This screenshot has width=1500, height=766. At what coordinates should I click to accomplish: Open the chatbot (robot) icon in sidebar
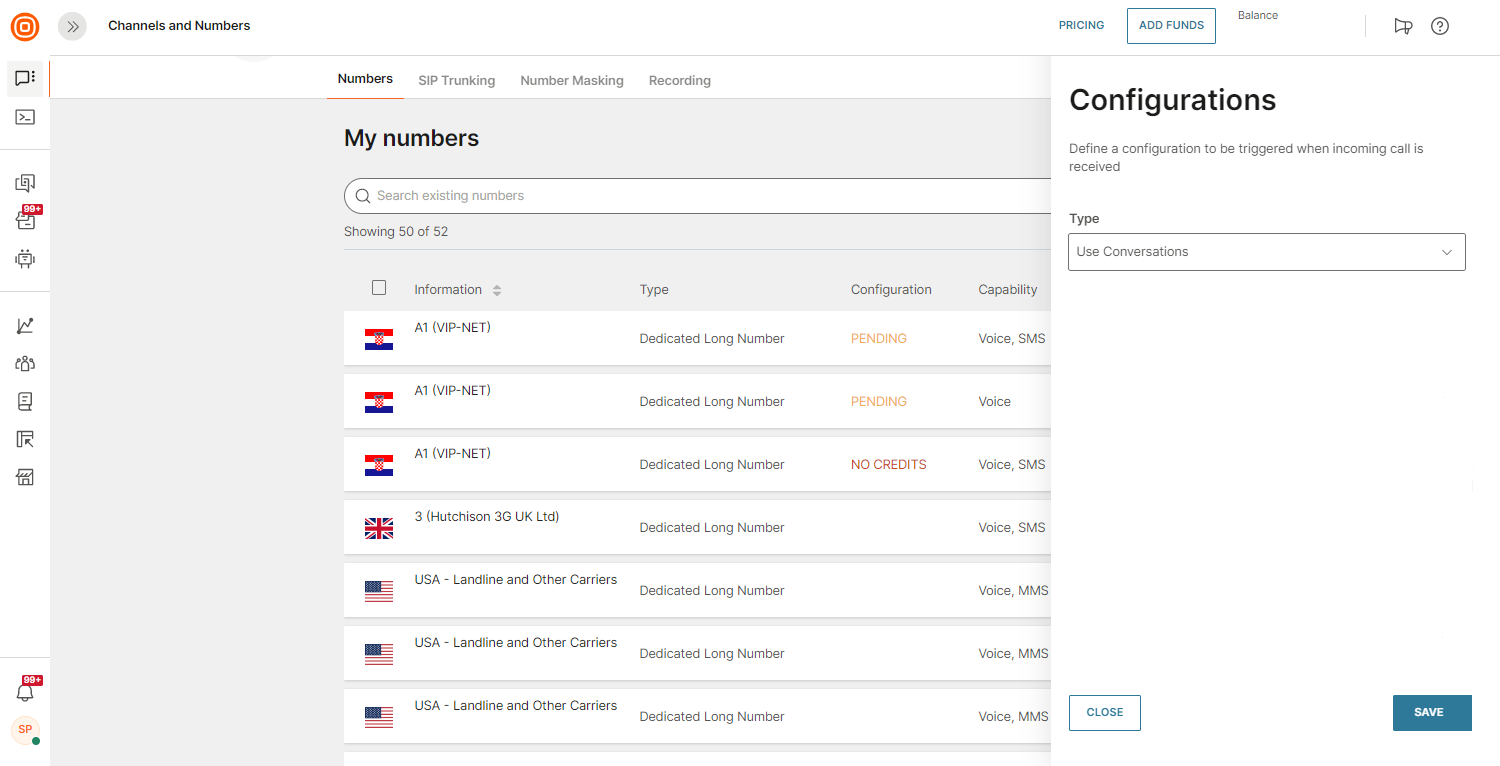25,259
